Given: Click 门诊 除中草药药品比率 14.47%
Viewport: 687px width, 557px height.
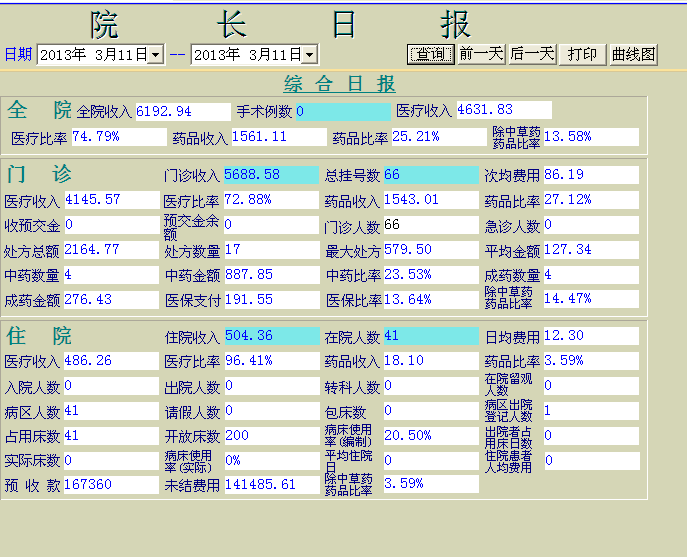Looking at the screenshot, I should (x=591, y=299).
